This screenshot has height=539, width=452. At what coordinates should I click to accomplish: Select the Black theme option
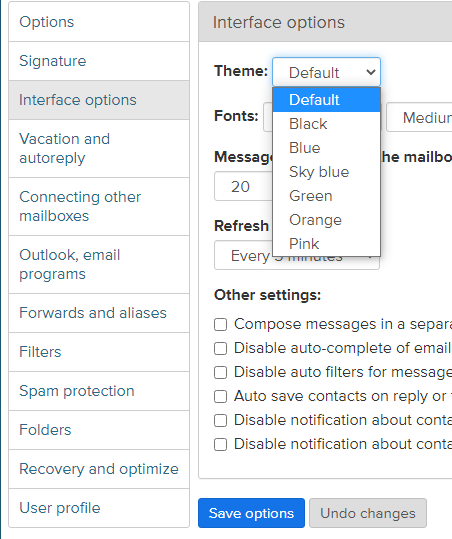coord(326,124)
